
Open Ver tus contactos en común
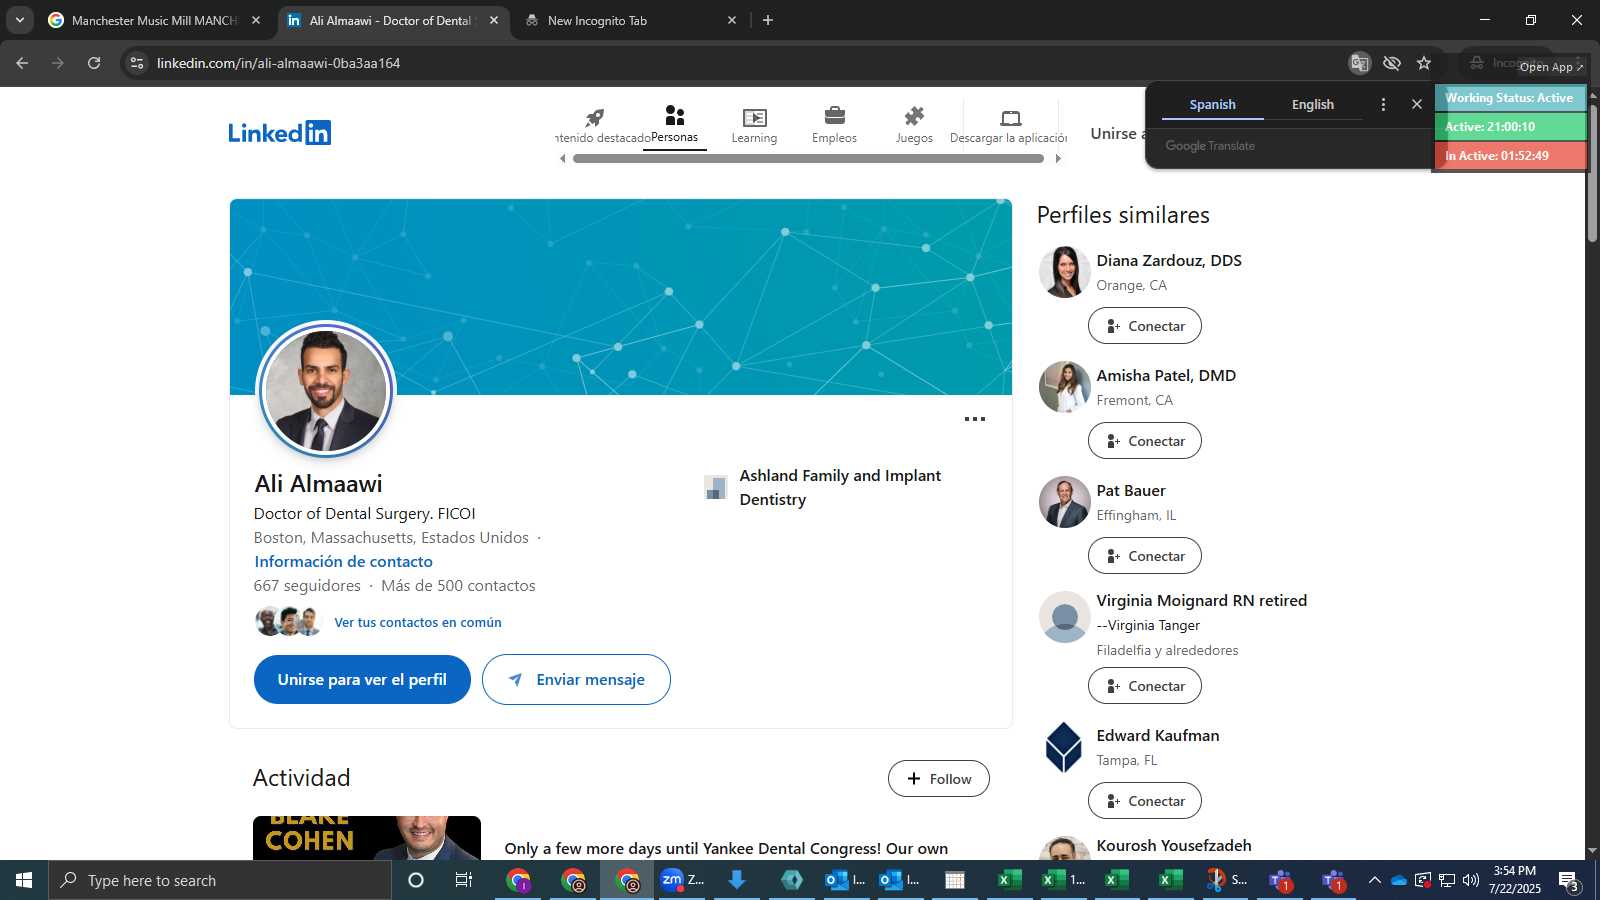(x=418, y=622)
